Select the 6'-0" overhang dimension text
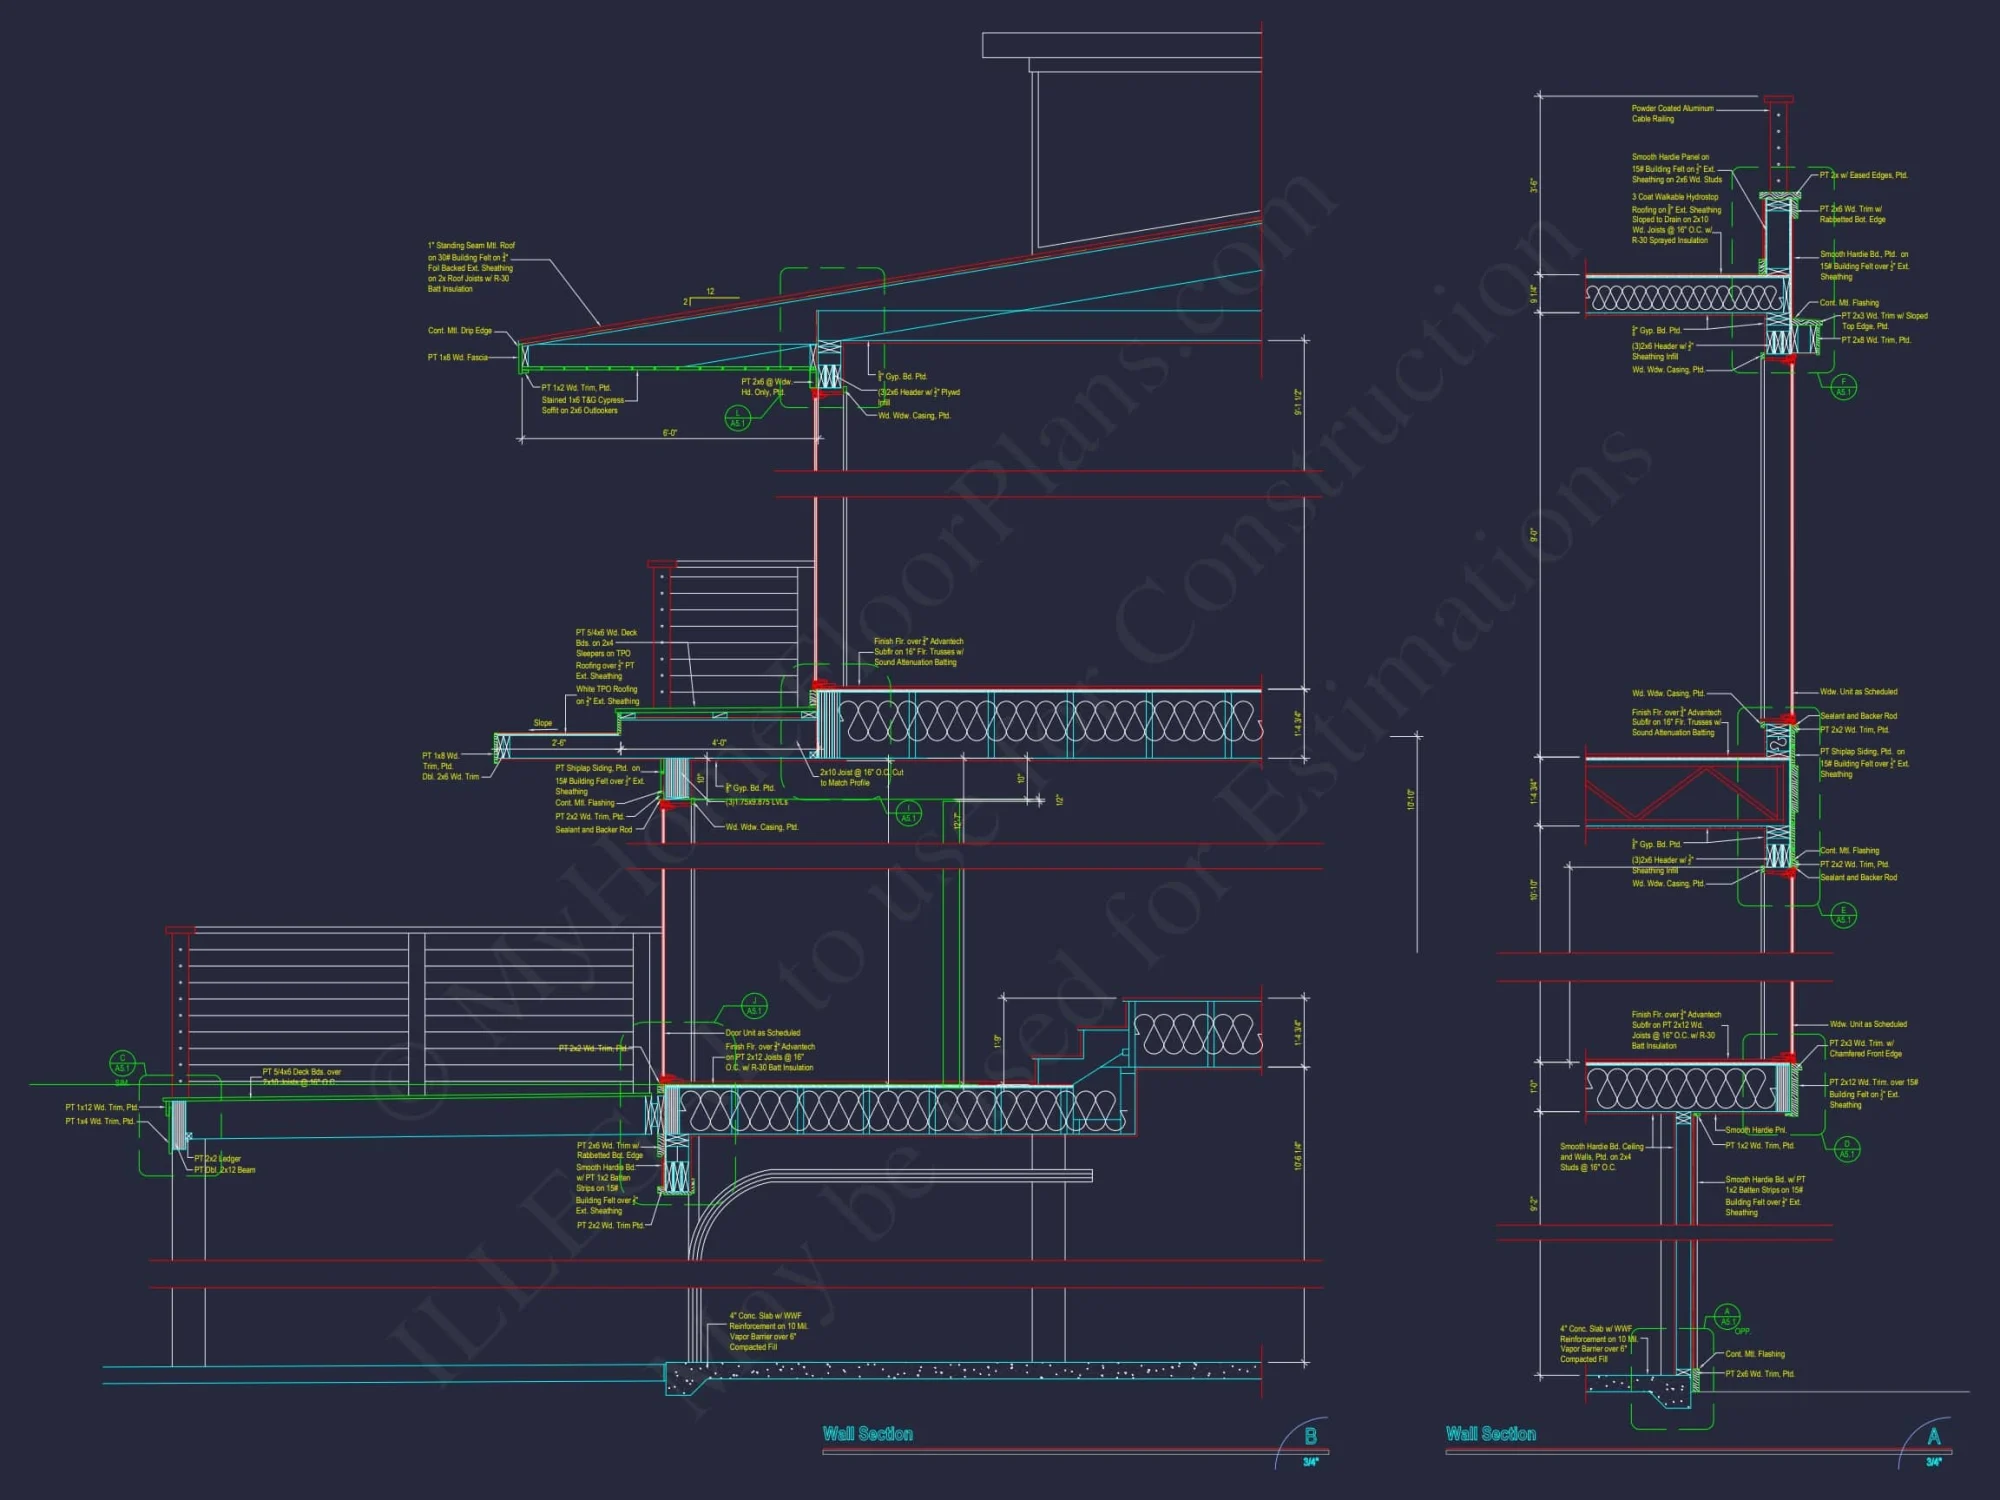The height and width of the screenshot is (1500, 2000). (x=669, y=433)
